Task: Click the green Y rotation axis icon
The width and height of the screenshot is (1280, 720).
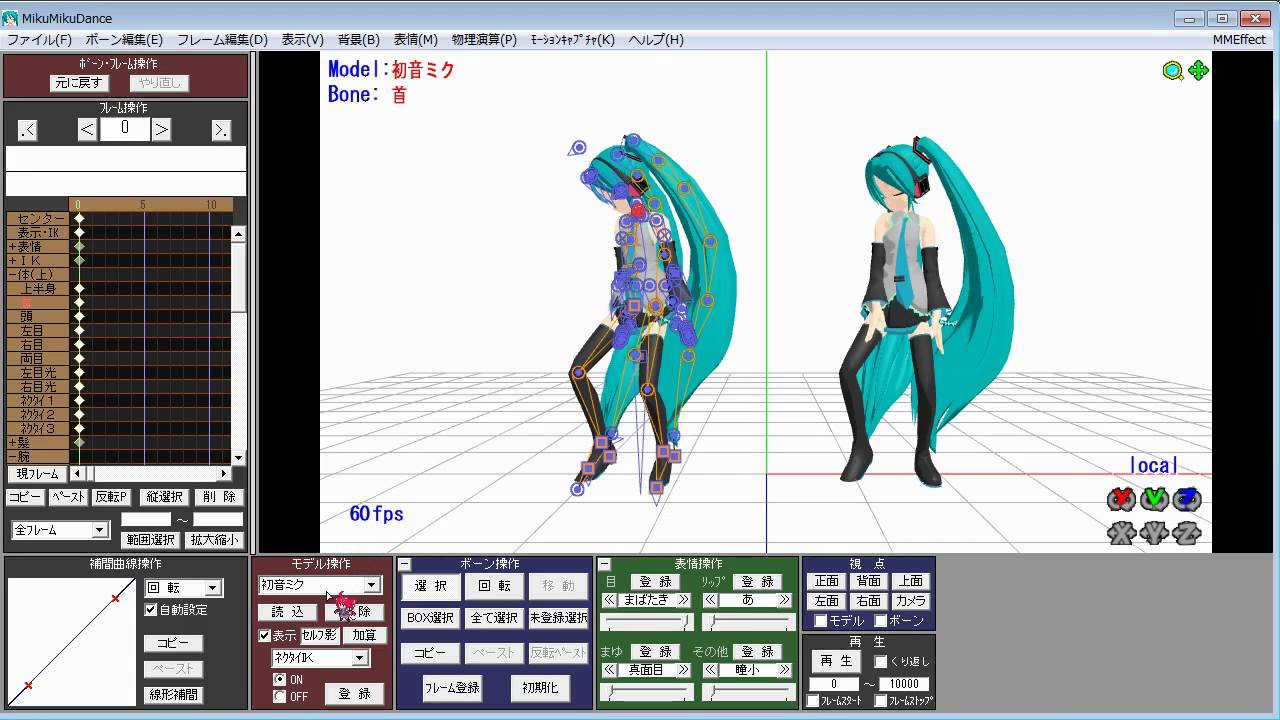Action: [1154, 498]
